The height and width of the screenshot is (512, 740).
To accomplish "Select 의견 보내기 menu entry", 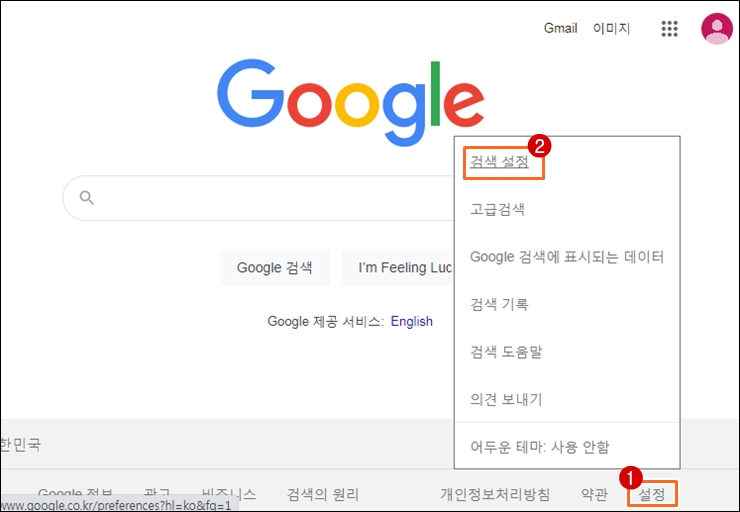I will point(506,399).
